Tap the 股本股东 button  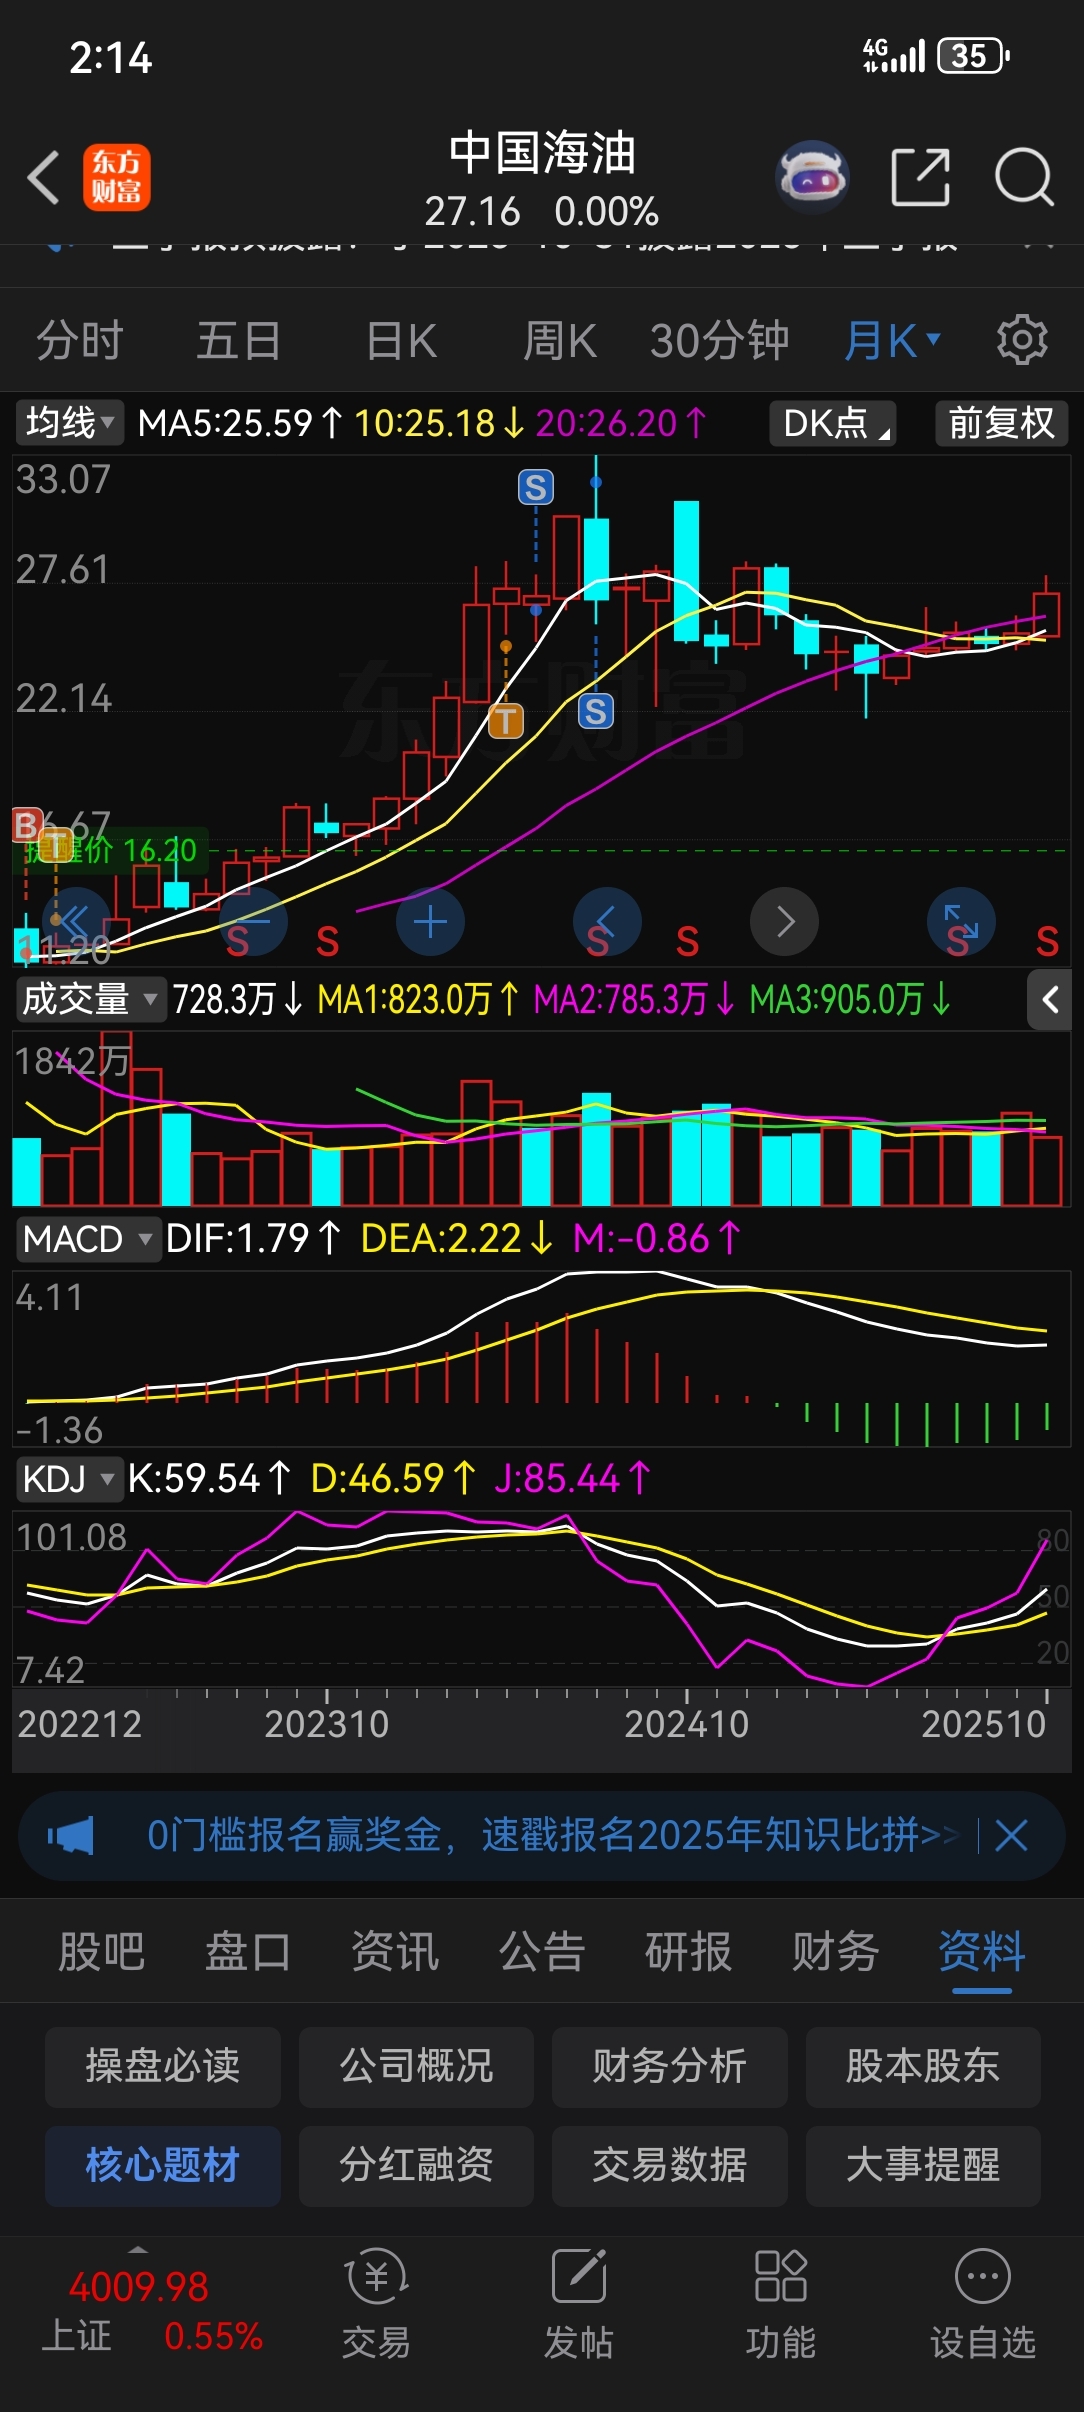tap(923, 2065)
